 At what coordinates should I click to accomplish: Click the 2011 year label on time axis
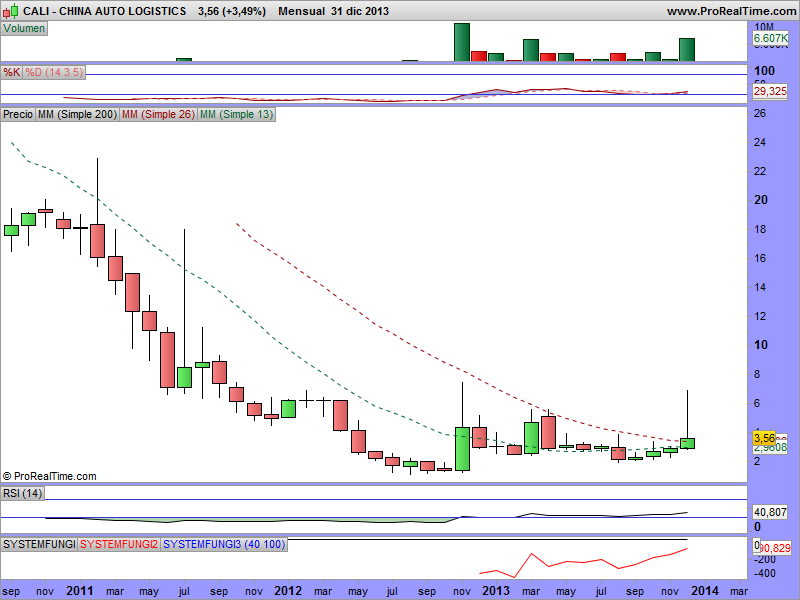coord(80,591)
